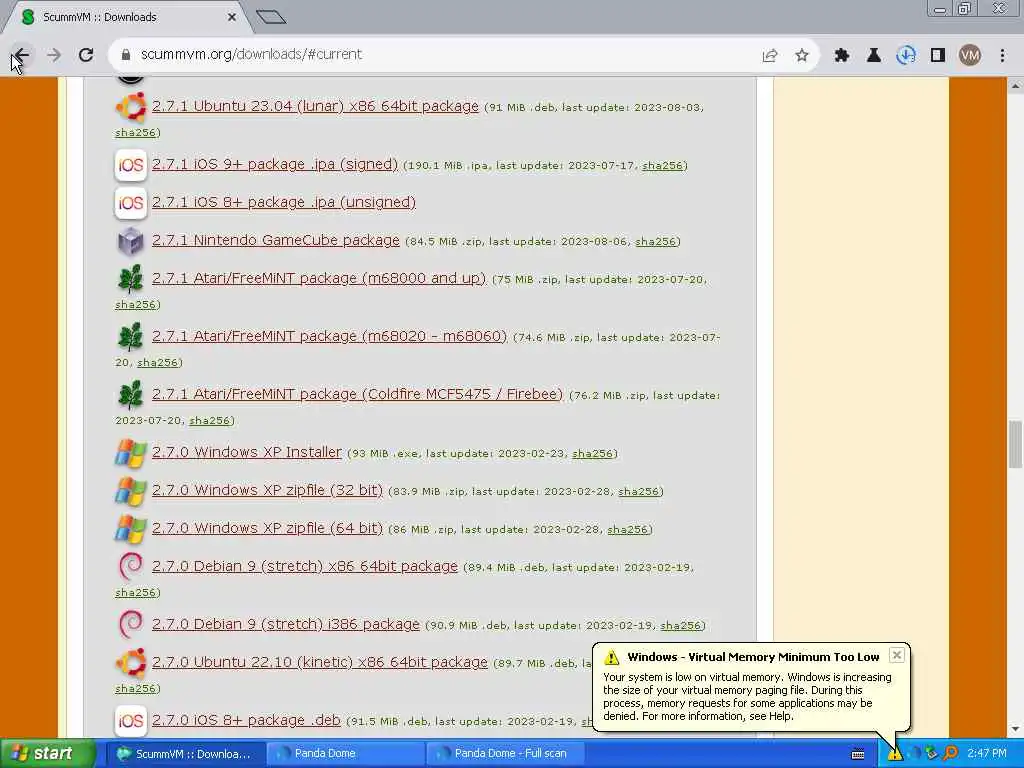Click the Windows flag icon beside XP zipfile 32 bit
Screen dimensions: 1024x768
point(131,491)
